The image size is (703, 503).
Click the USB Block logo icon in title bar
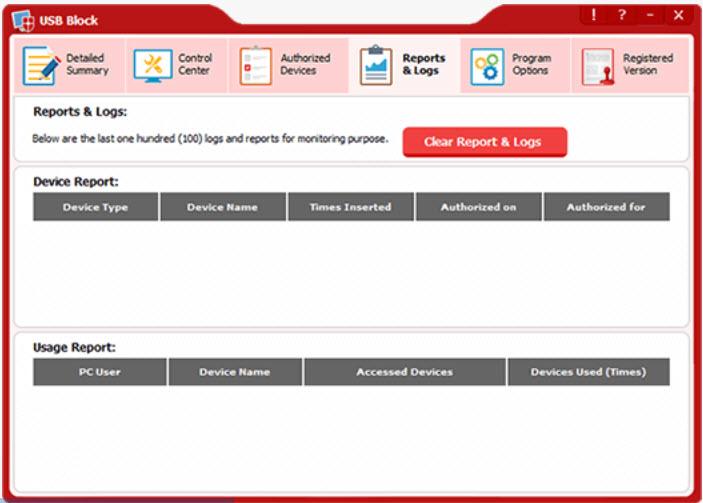pos(23,21)
